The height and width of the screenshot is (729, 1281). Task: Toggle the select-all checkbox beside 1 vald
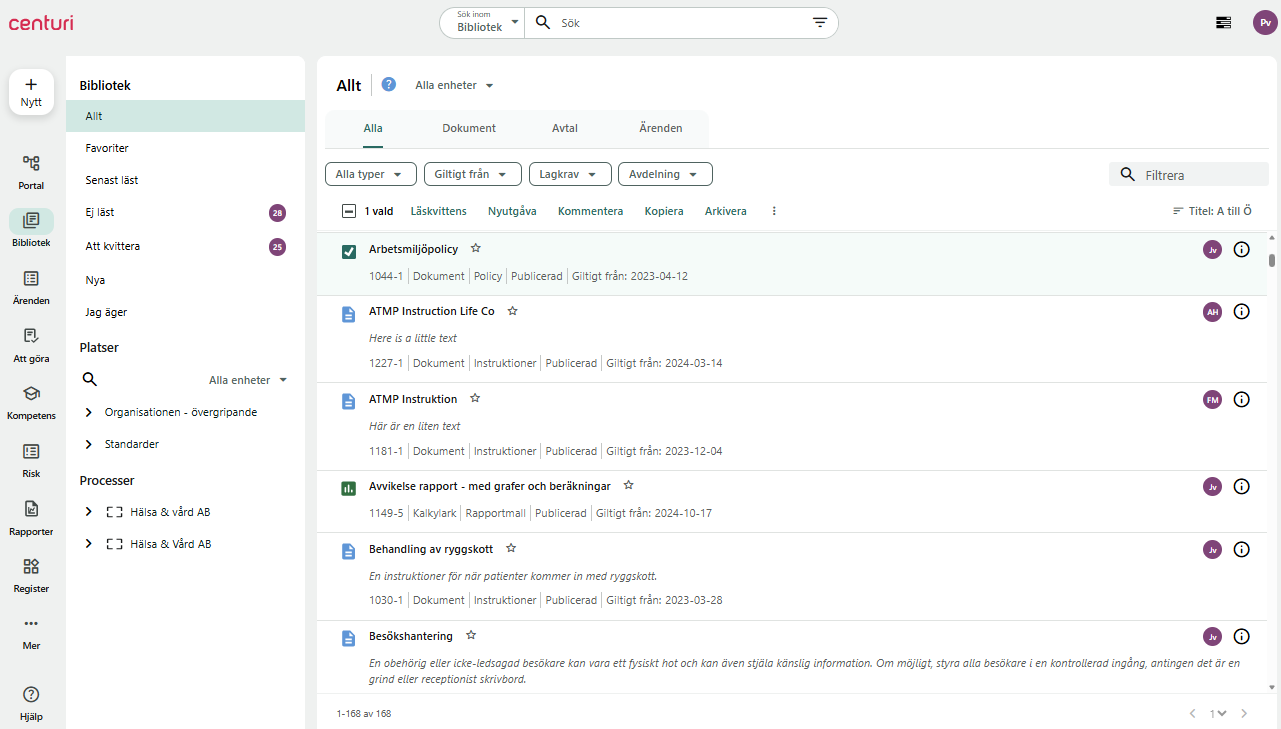tap(348, 211)
